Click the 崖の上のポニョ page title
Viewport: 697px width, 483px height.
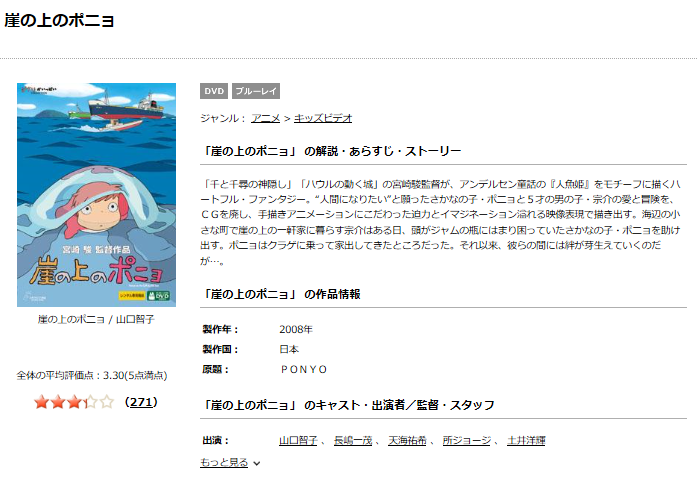[x=59, y=20]
